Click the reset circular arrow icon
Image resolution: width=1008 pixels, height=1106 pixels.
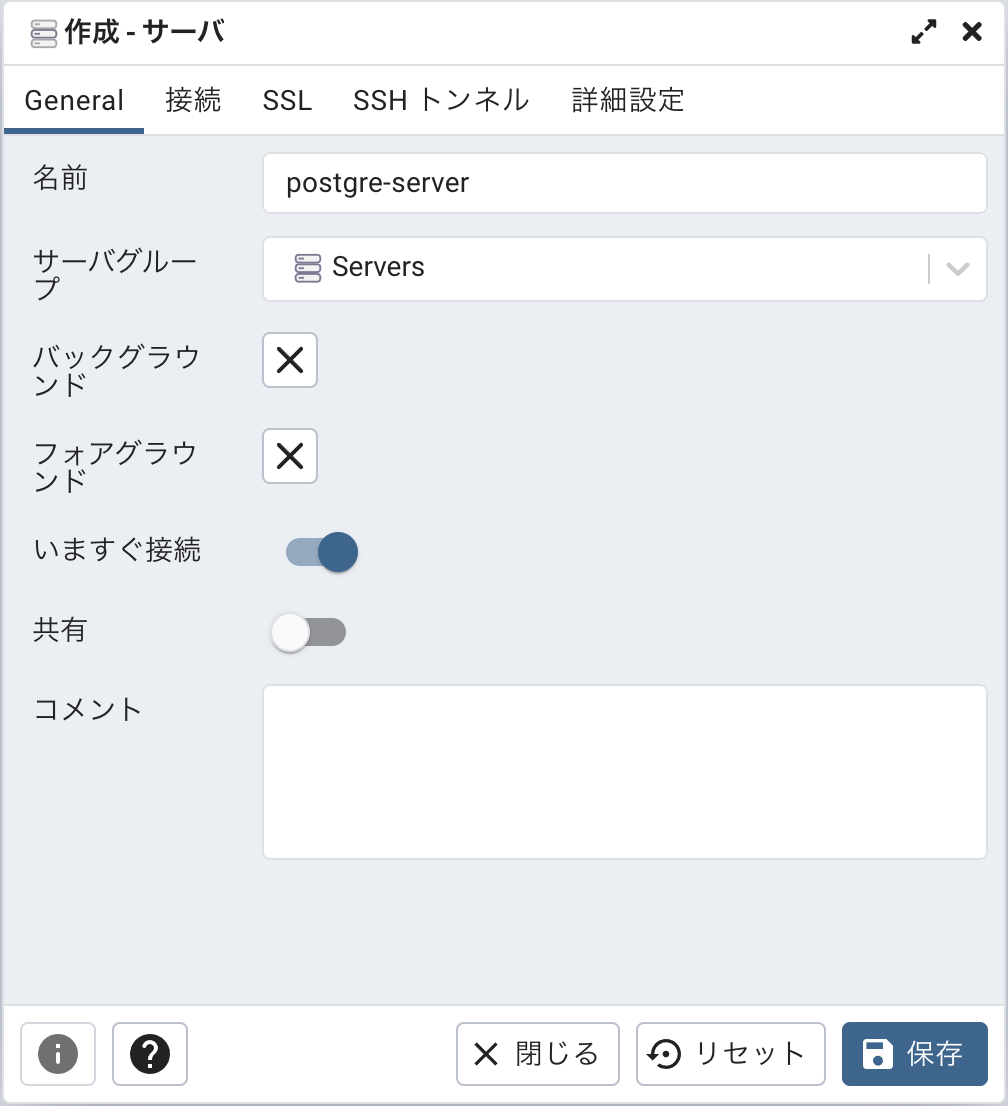[x=664, y=1054]
